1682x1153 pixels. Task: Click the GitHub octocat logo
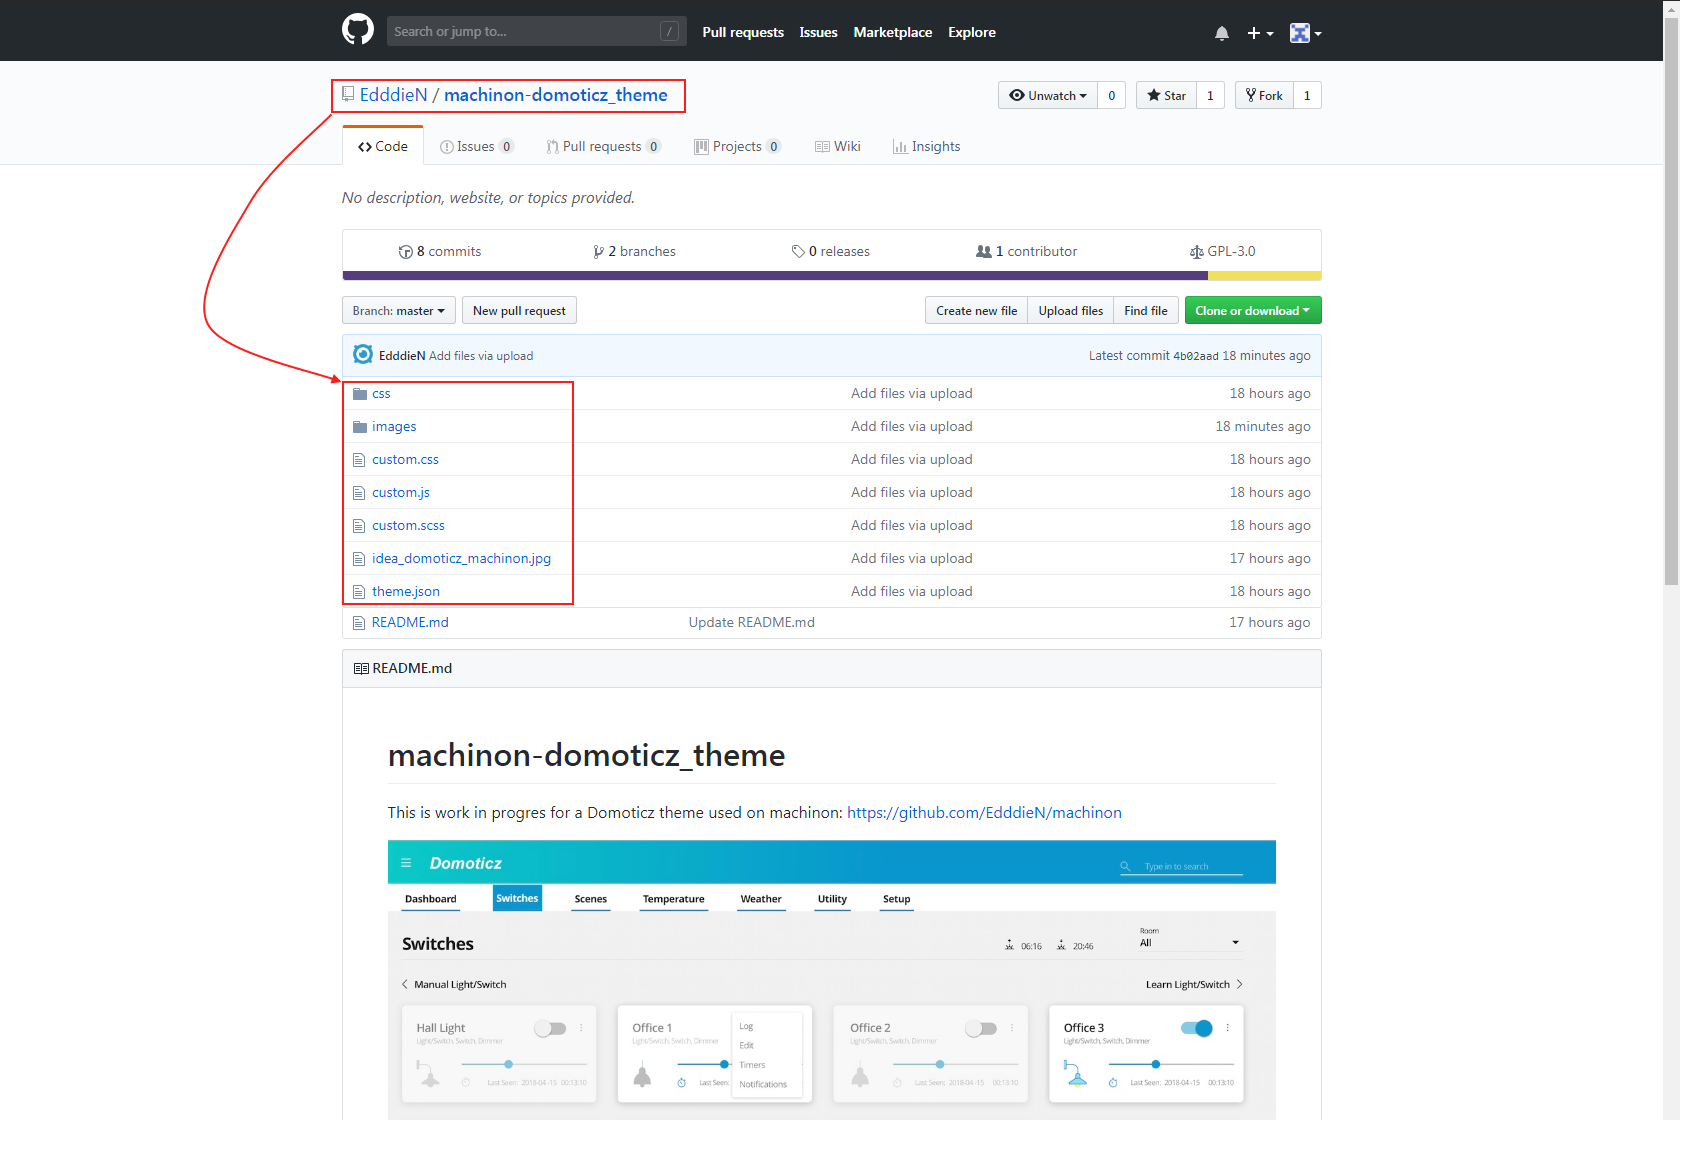point(358,30)
